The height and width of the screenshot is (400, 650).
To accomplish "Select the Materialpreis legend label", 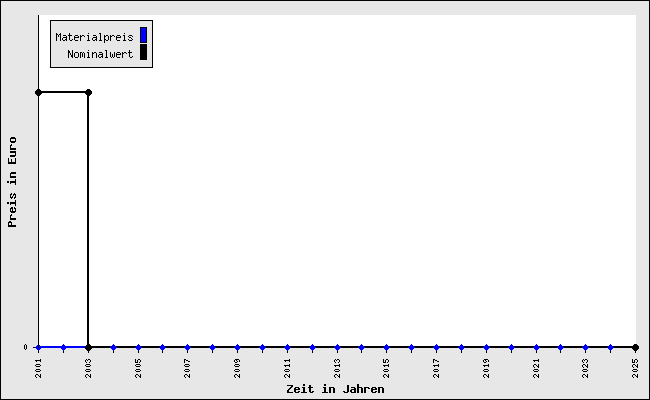I will coord(94,37).
